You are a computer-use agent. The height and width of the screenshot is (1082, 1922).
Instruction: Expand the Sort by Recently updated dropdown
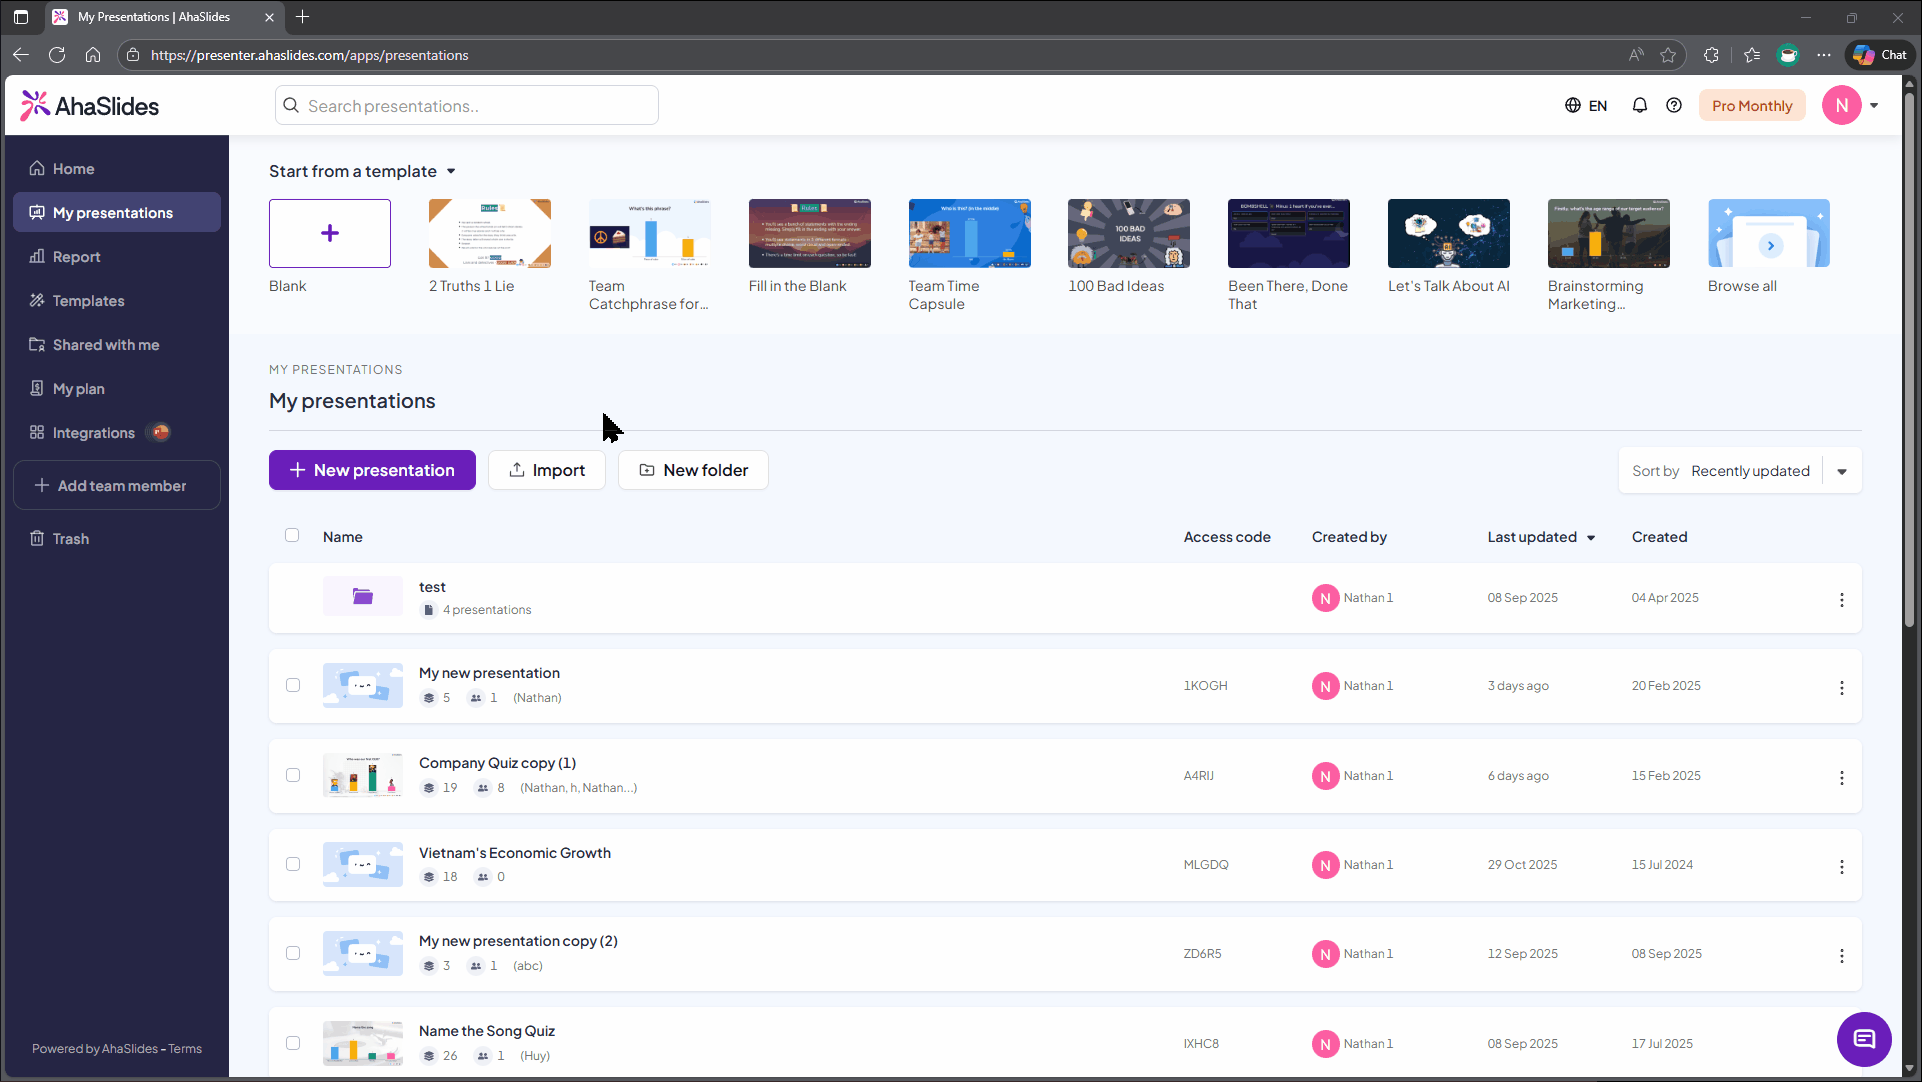(1841, 472)
